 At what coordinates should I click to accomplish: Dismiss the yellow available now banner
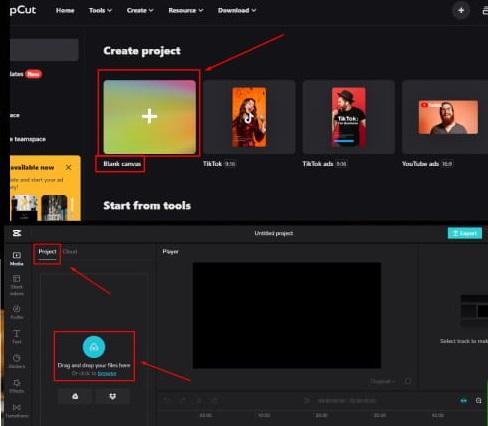point(68,167)
